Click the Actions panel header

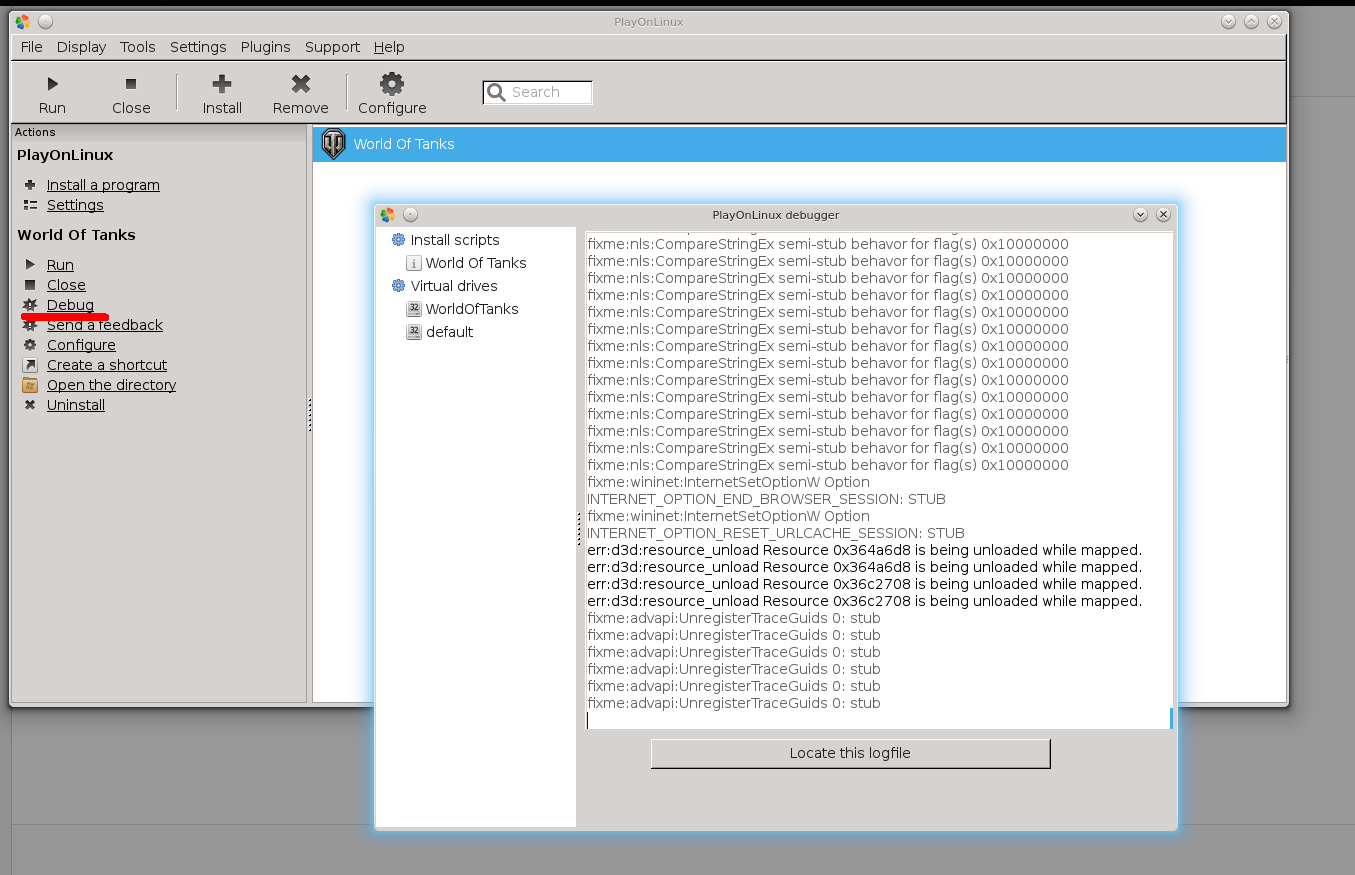158,132
